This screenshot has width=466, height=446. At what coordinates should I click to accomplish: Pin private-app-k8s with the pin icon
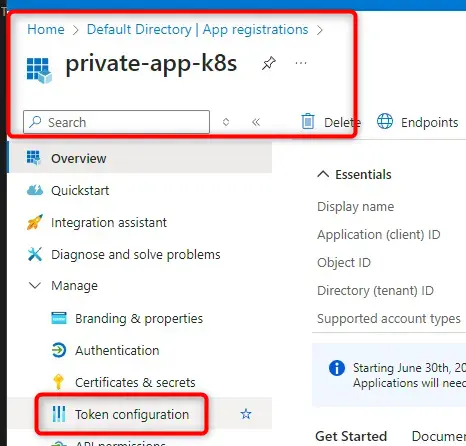click(x=269, y=63)
